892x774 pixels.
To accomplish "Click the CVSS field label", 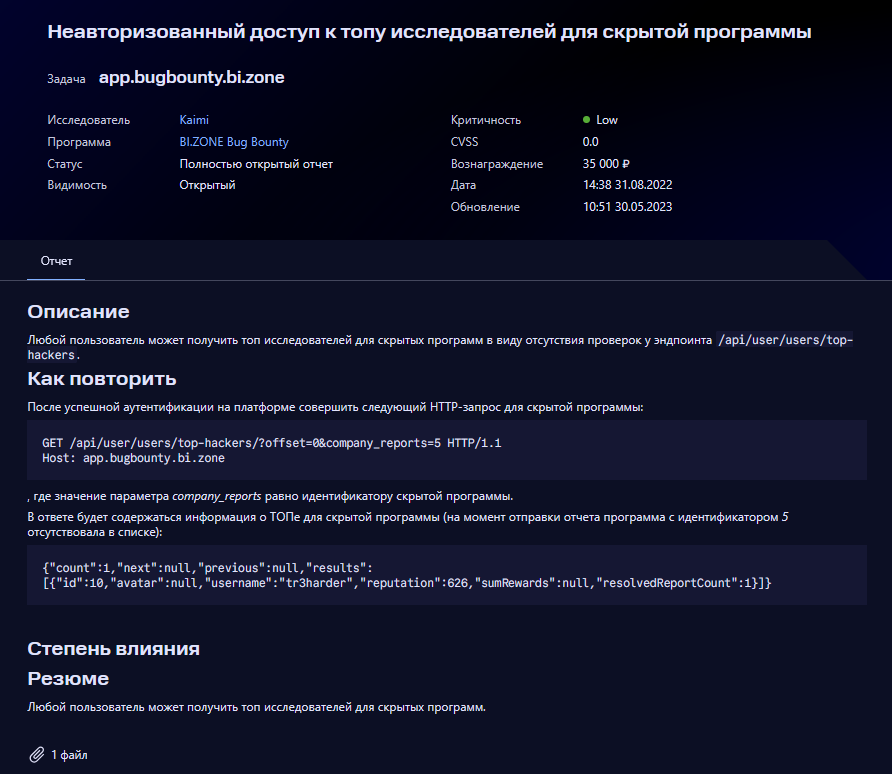I will click(x=464, y=142).
